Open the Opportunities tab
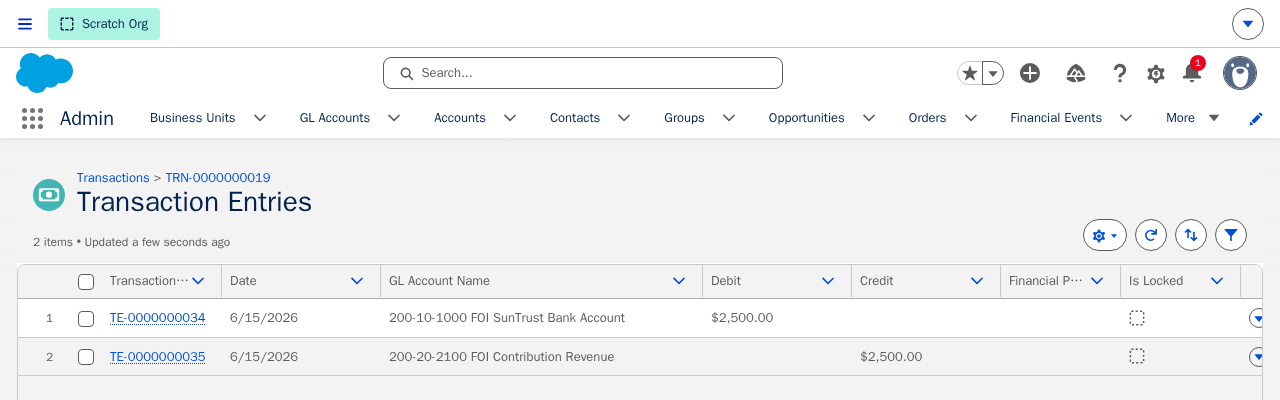Image resolution: width=1280 pixels, height=400 pixels. pos(807,118)
